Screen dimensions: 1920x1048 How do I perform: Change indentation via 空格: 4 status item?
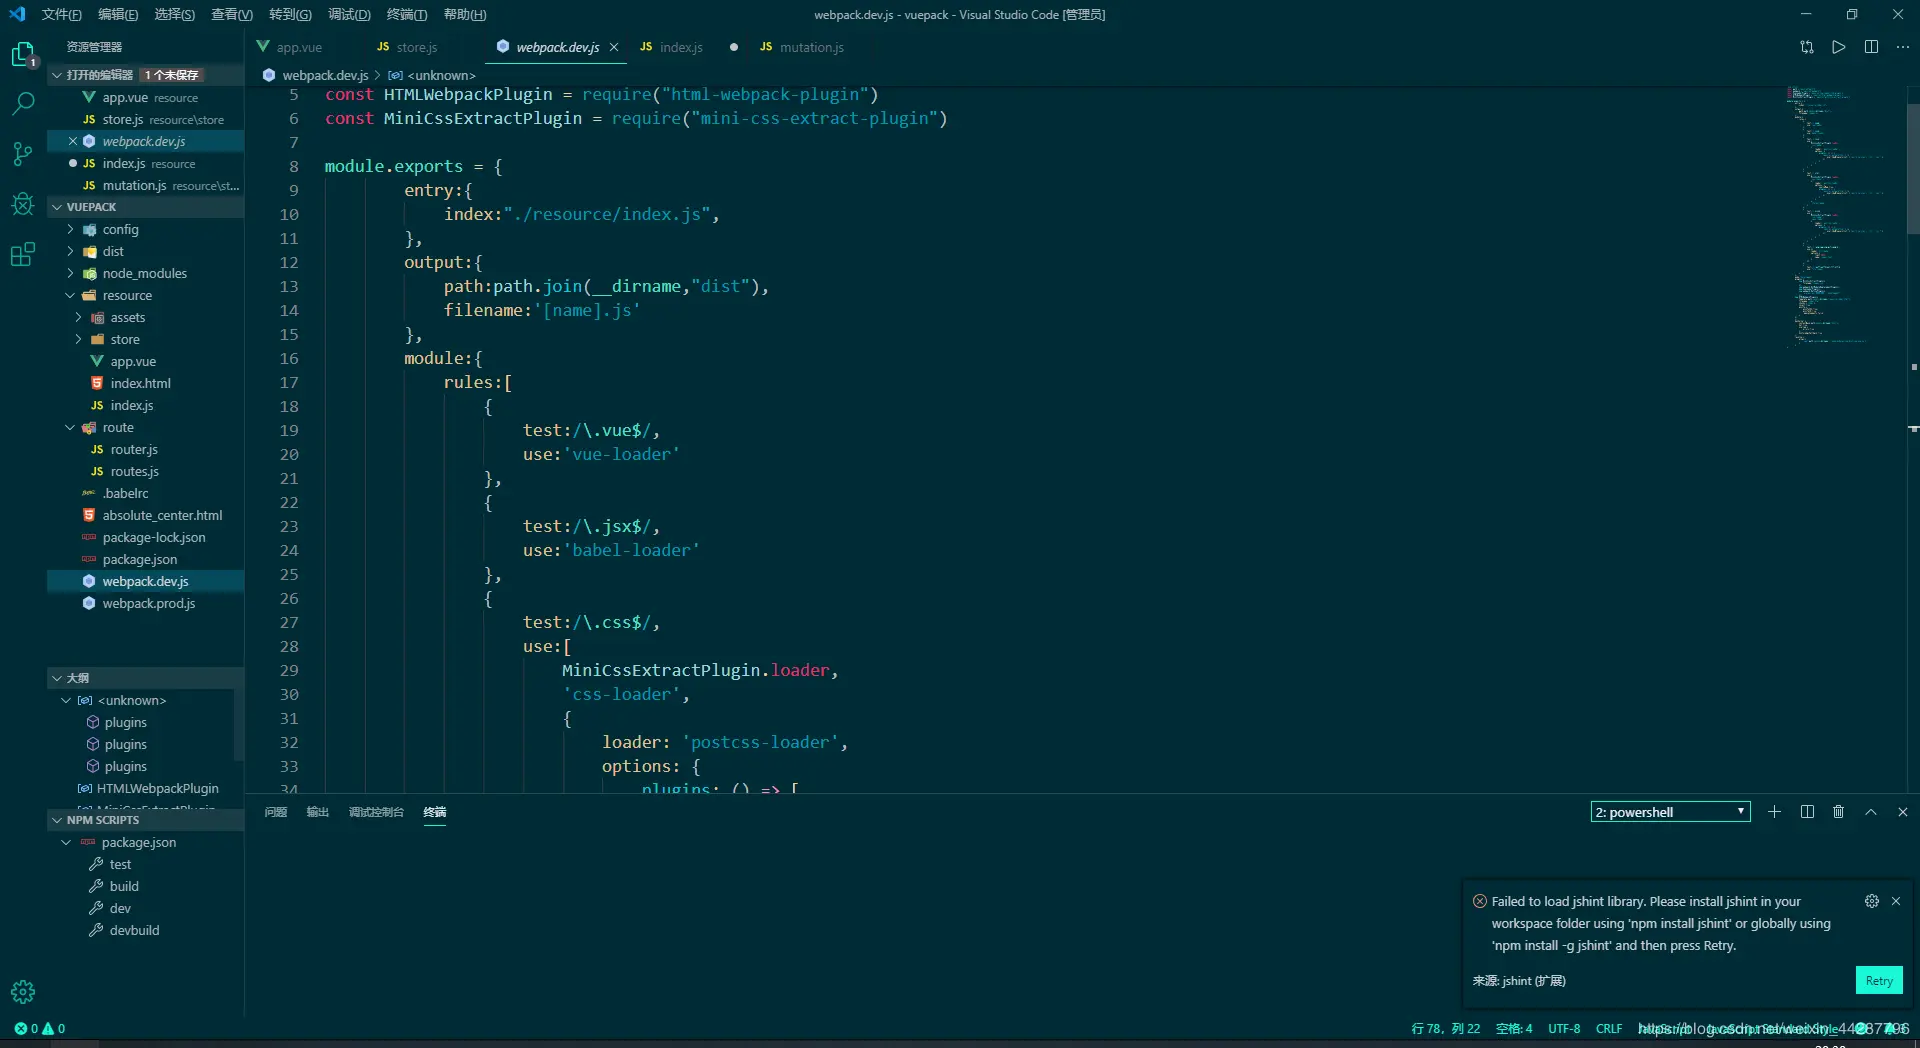coord(1514,1028)
